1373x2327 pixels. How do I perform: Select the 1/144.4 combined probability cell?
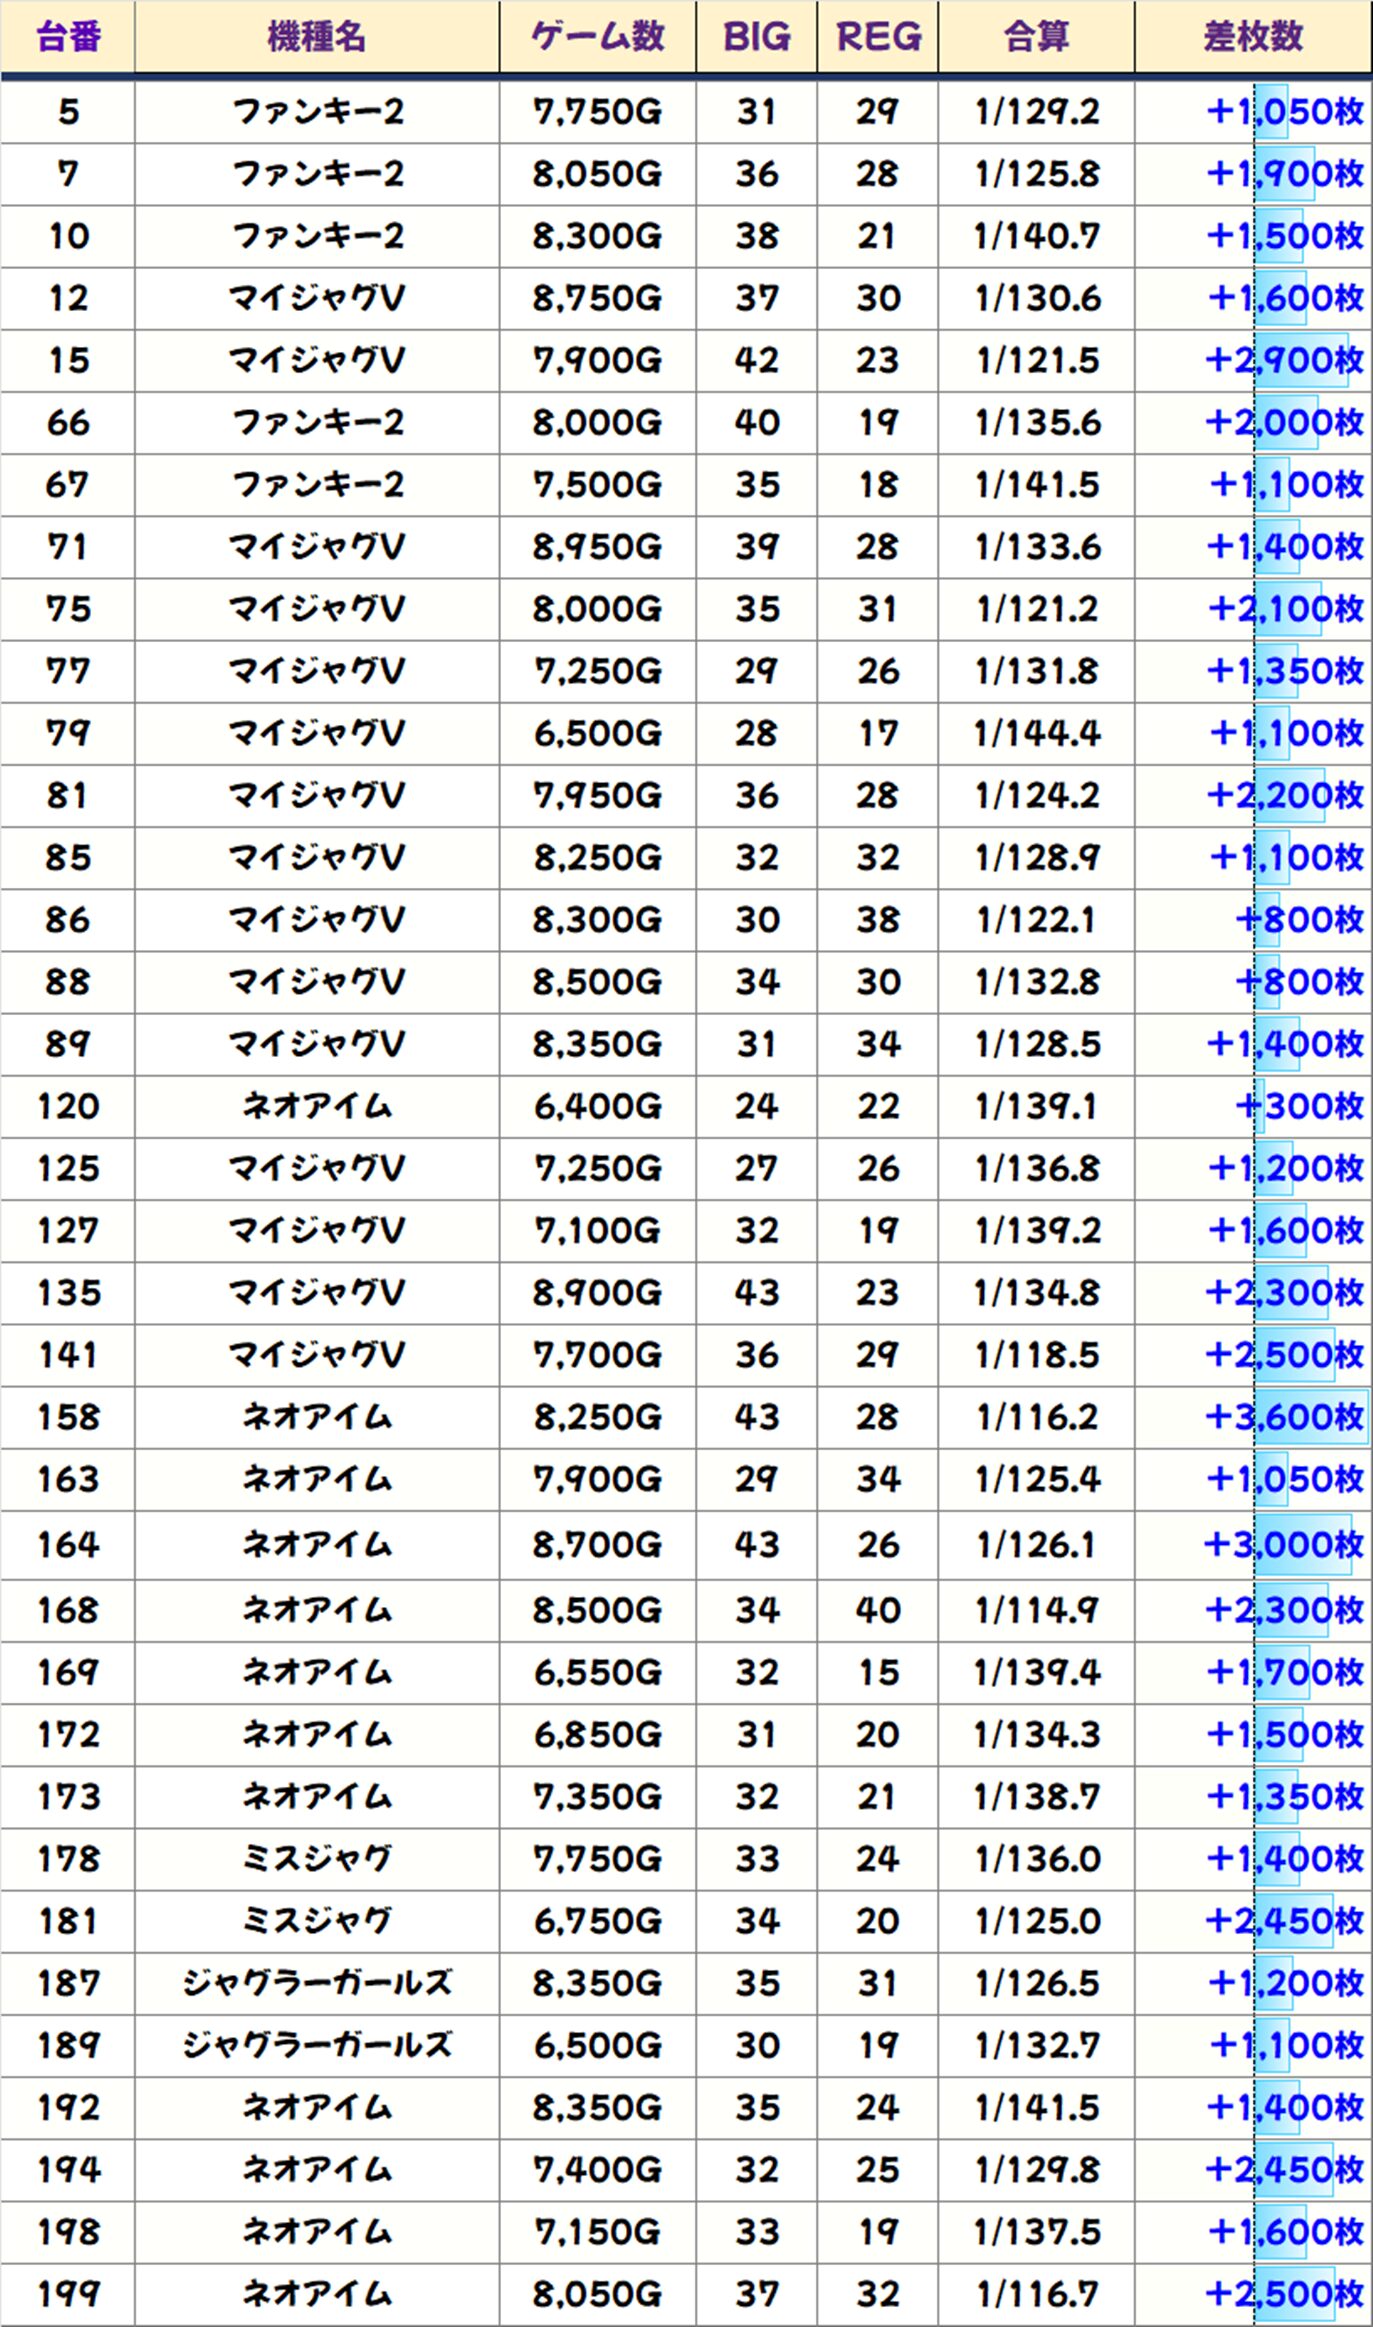[x=1036, y=734]
